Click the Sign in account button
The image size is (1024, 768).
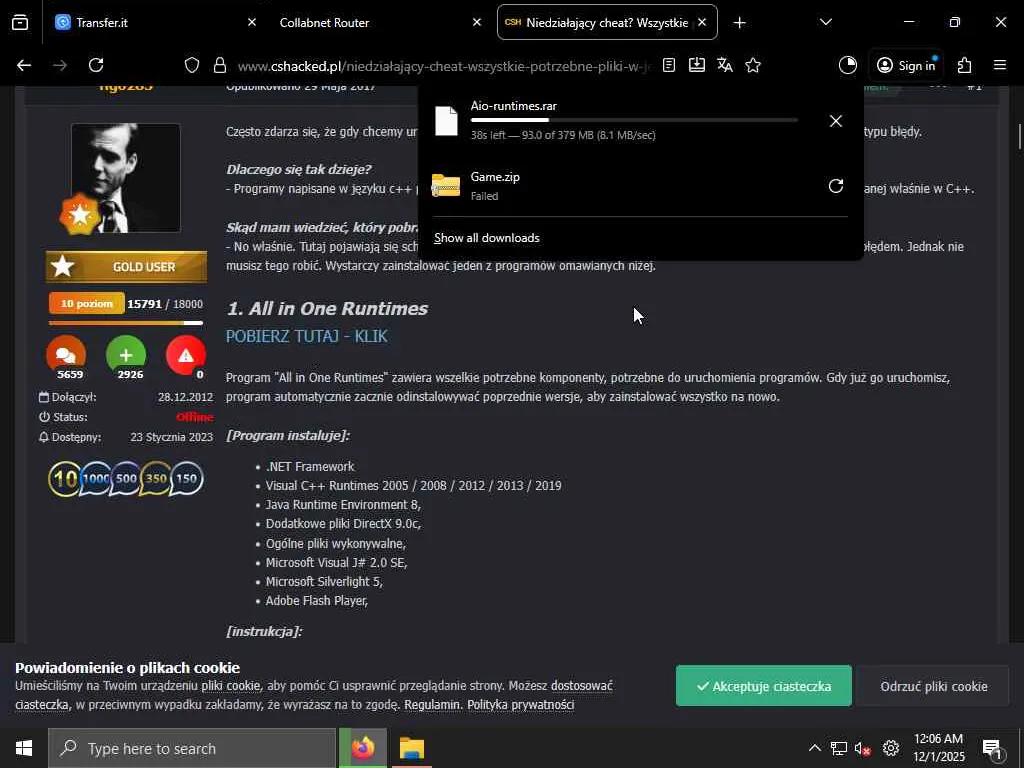[906, 65]
